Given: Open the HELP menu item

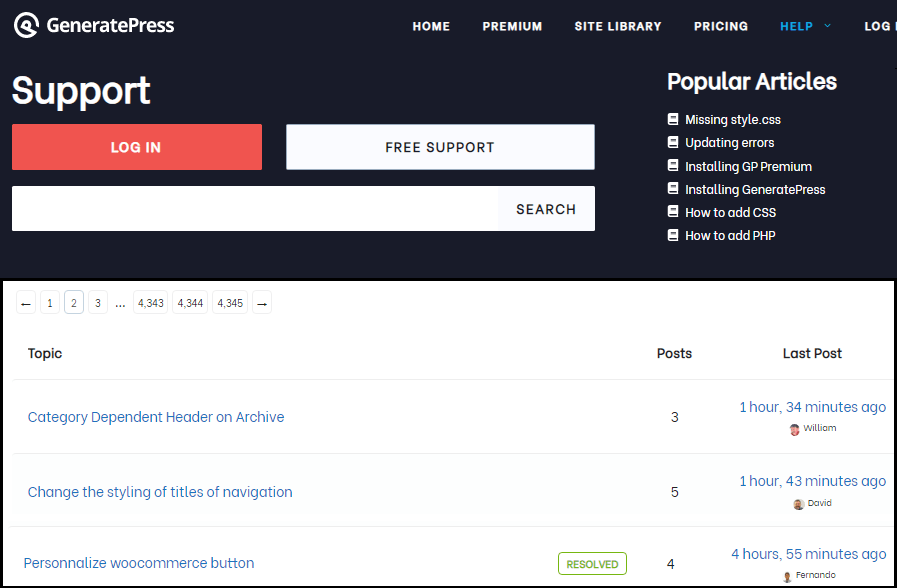Looking at the screenshot, I should click(x=796, y=26).
